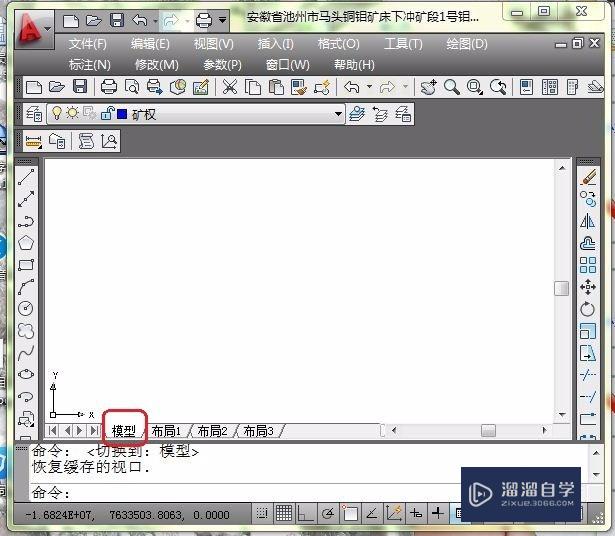Click Plot printer icon in quick access toolbar
The width and height of the screenshot is (615, 536).
[x=204, y=20]
